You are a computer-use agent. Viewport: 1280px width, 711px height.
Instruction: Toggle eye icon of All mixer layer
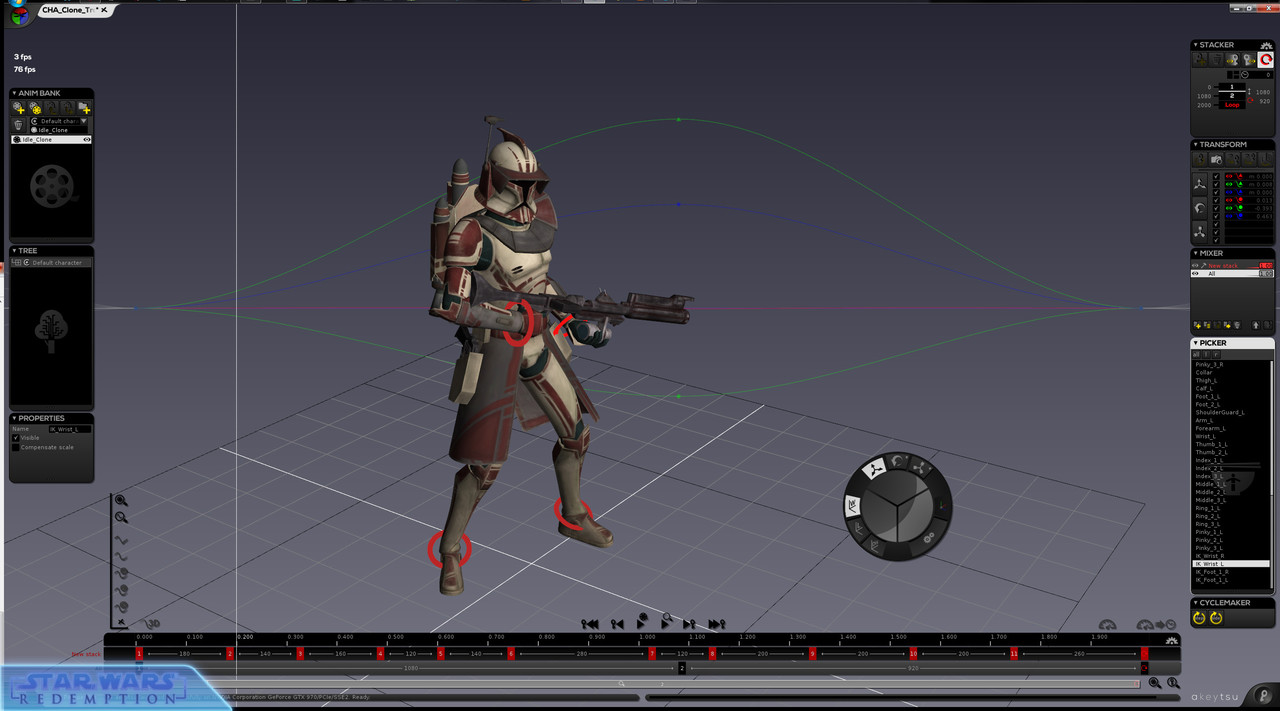[1195, 273]
